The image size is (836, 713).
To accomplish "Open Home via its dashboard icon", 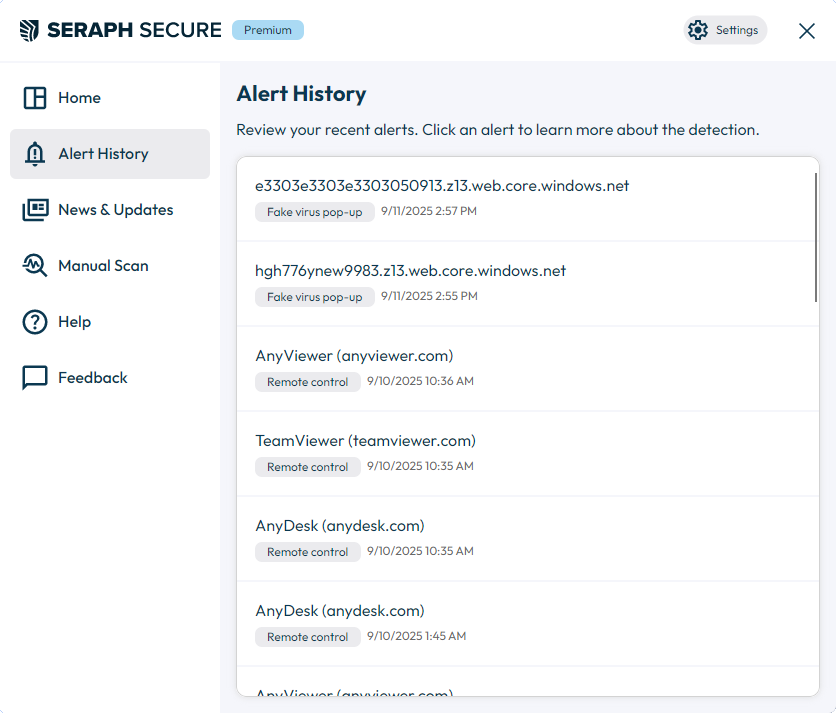I will click(35, 98).
